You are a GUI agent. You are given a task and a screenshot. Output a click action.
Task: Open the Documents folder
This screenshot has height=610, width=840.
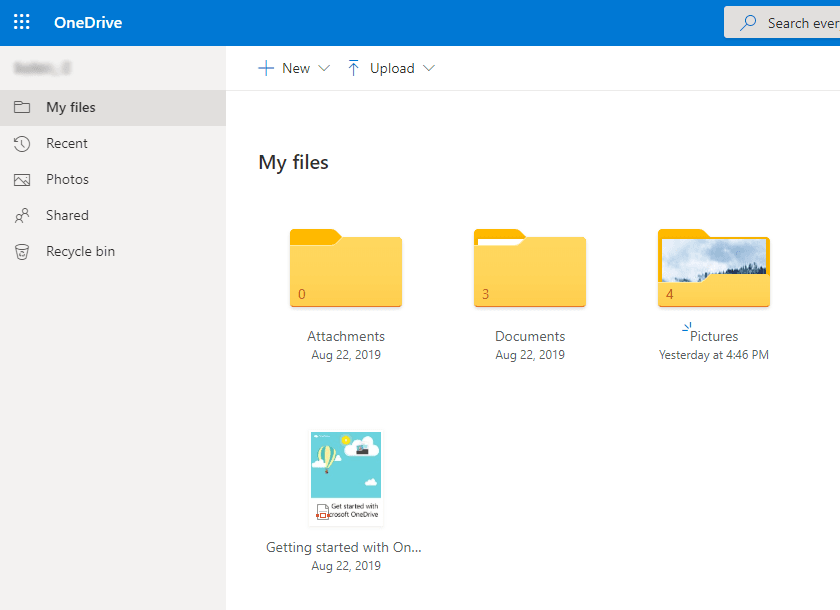(x=530, y=269)
